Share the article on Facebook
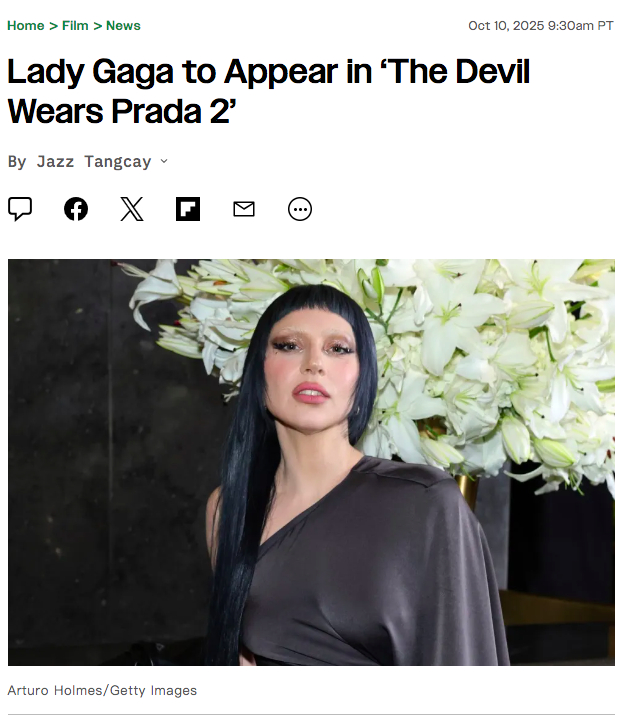The width and height of the screenshot is (642, 716). click(x=76, y=209)
